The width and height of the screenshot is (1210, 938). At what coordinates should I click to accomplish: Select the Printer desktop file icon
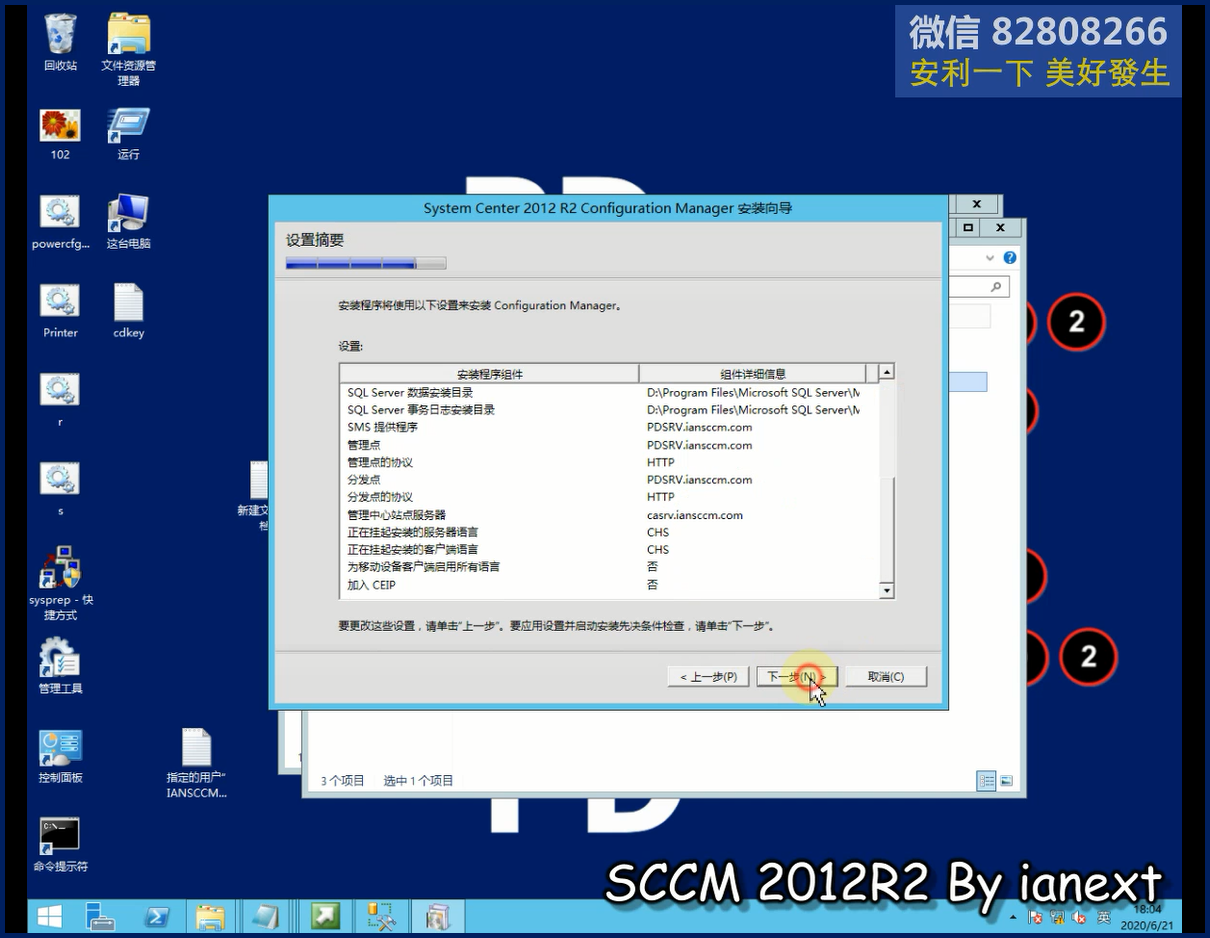coord(60,311)
